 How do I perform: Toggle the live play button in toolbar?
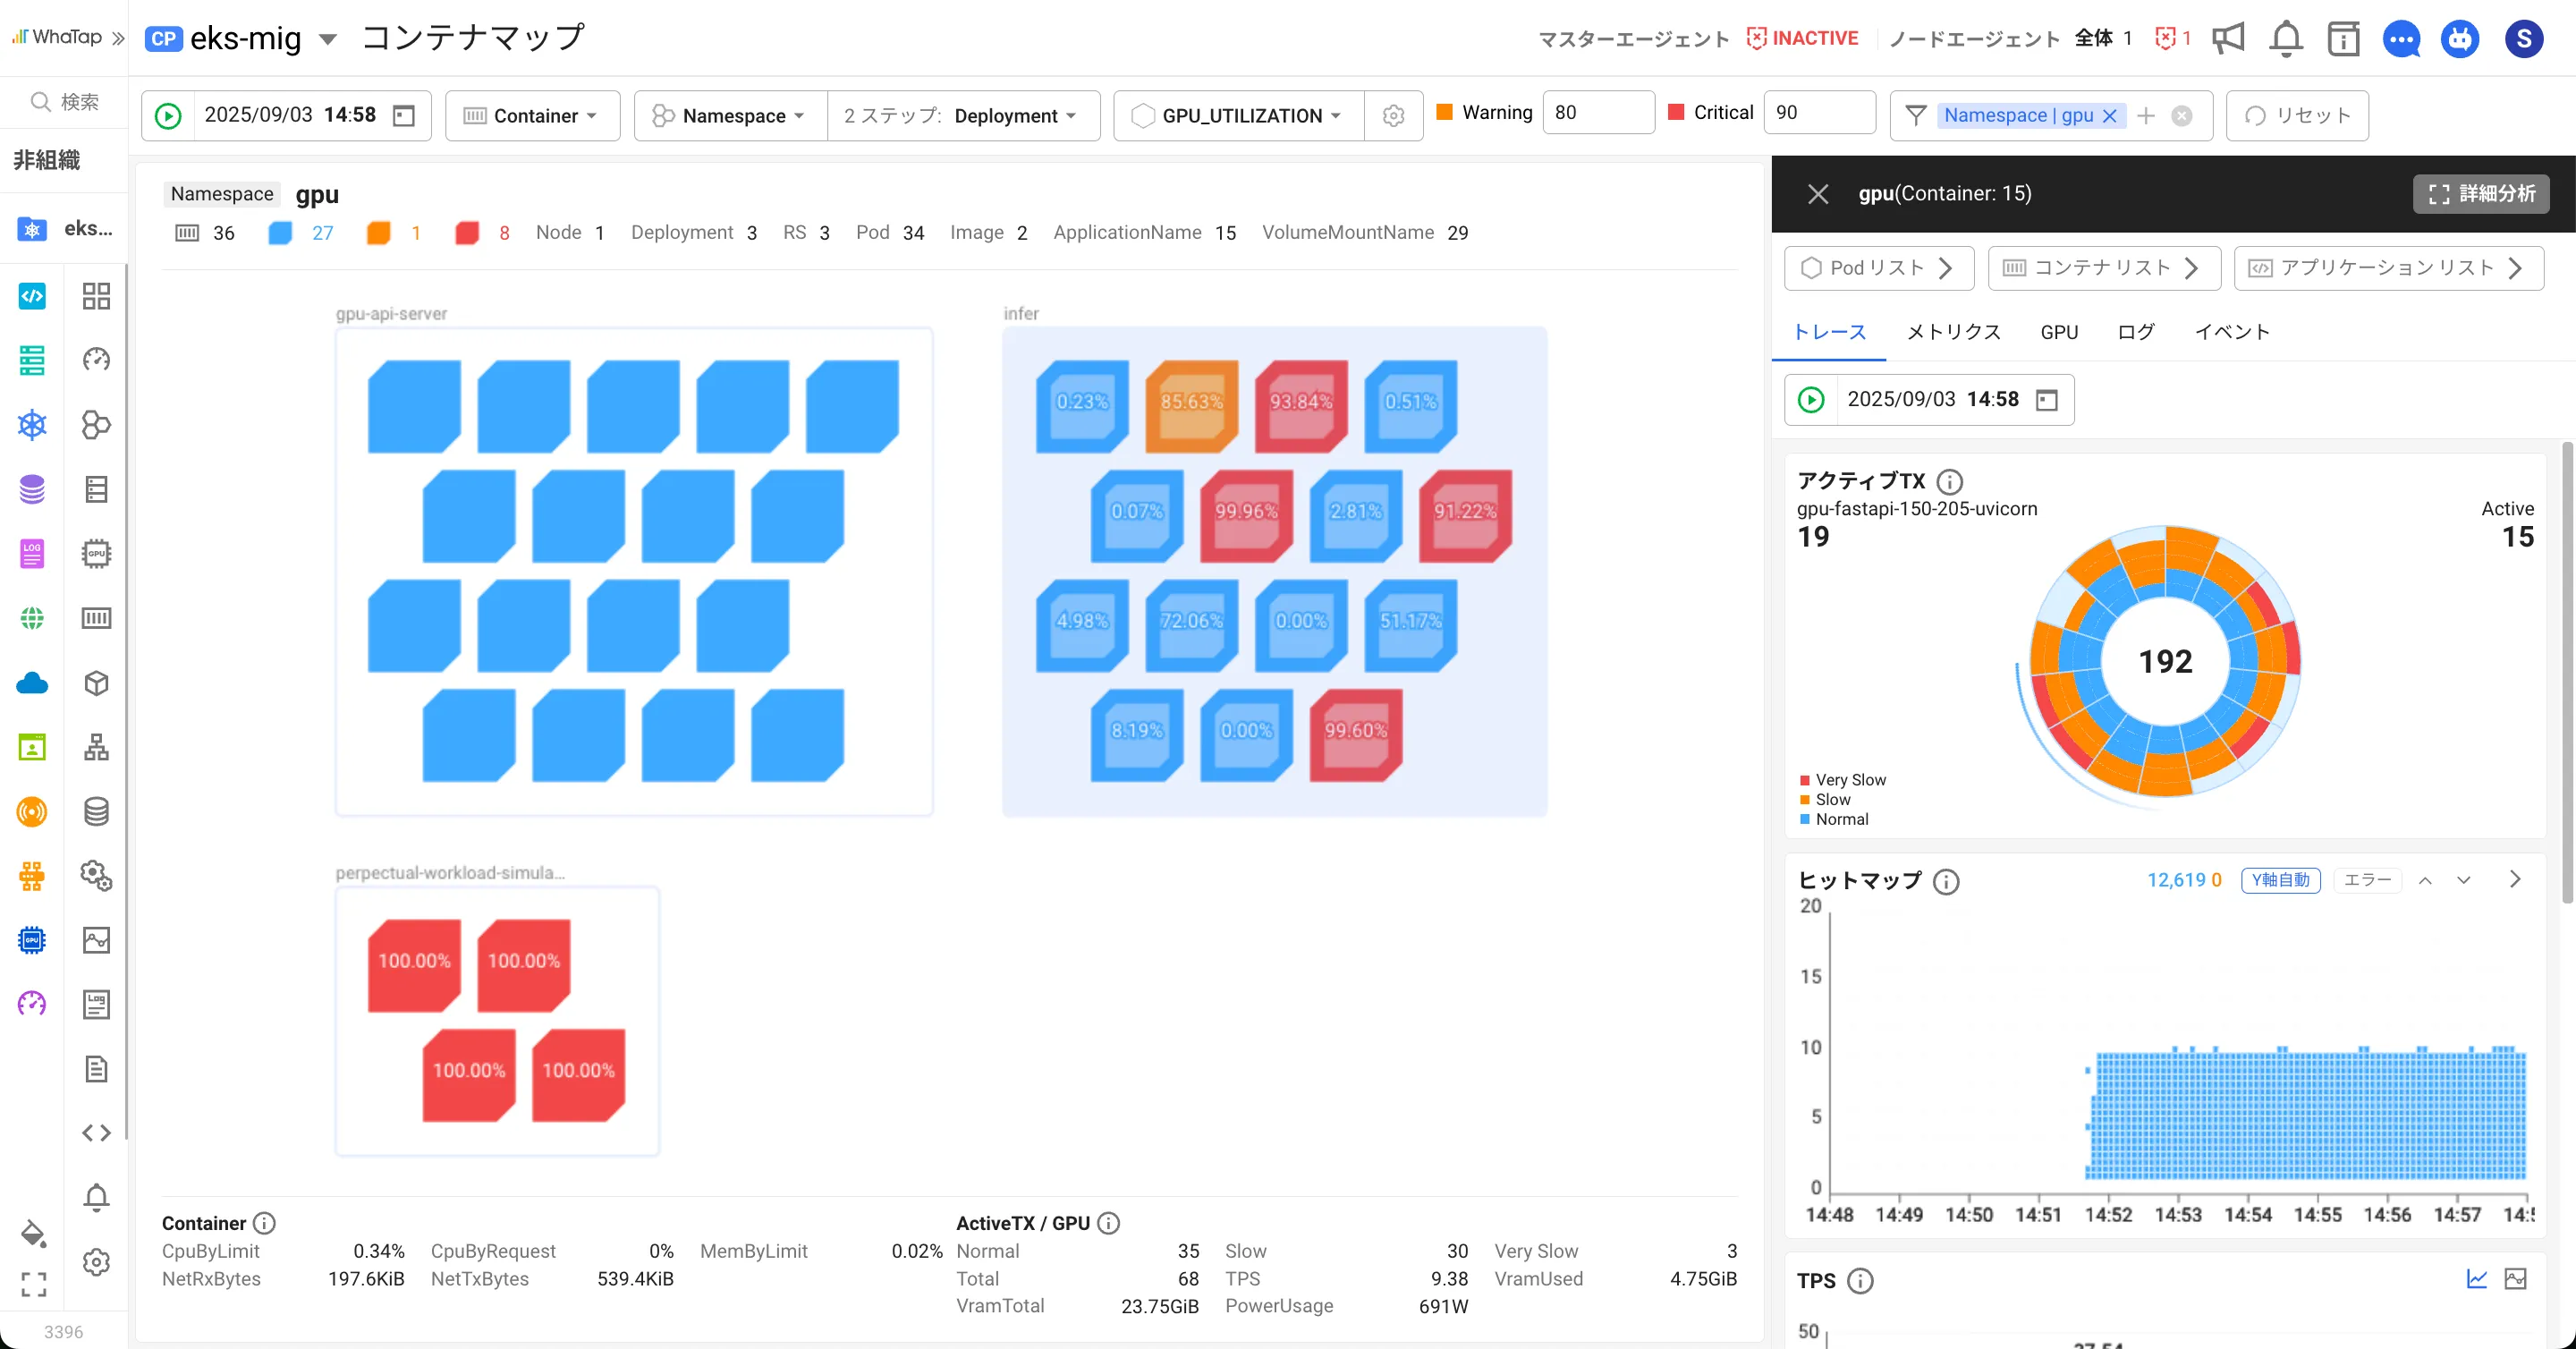[169, 115]
